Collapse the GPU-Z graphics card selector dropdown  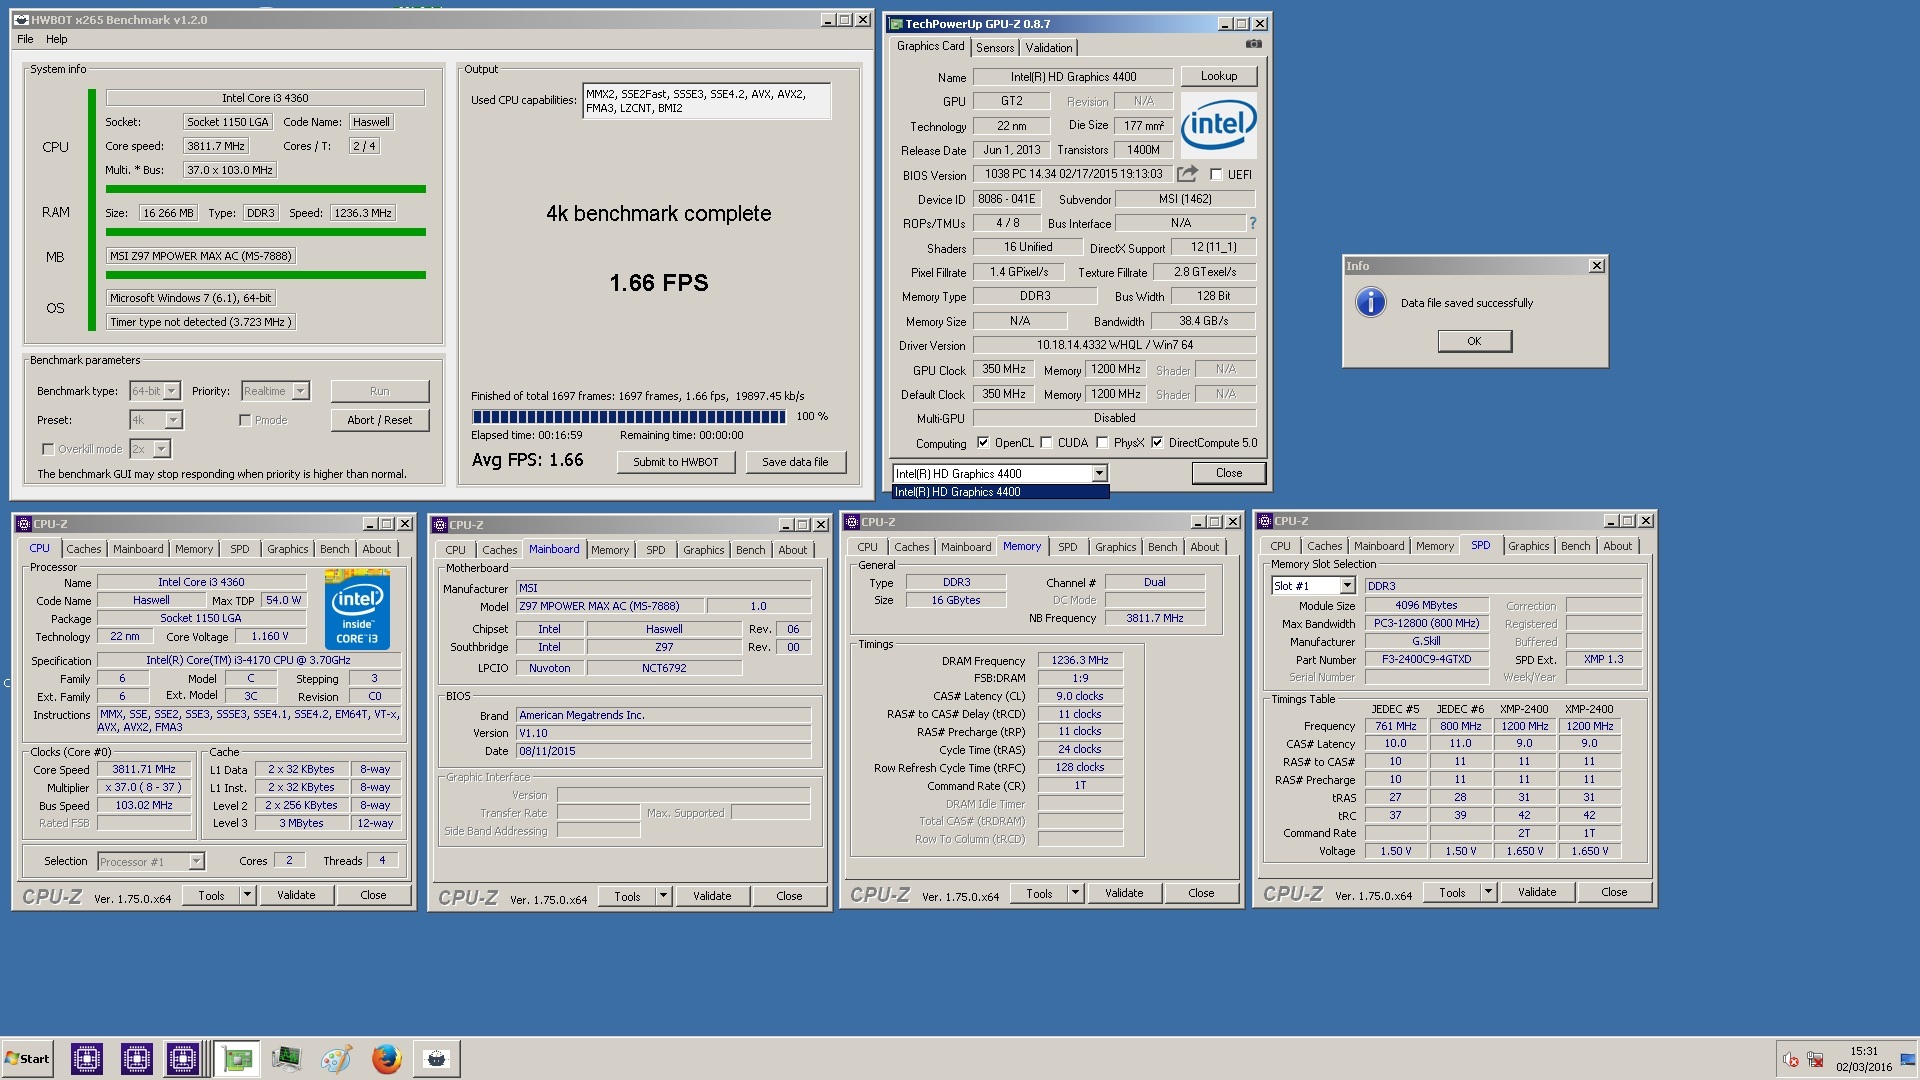[x=1099, y=474]
